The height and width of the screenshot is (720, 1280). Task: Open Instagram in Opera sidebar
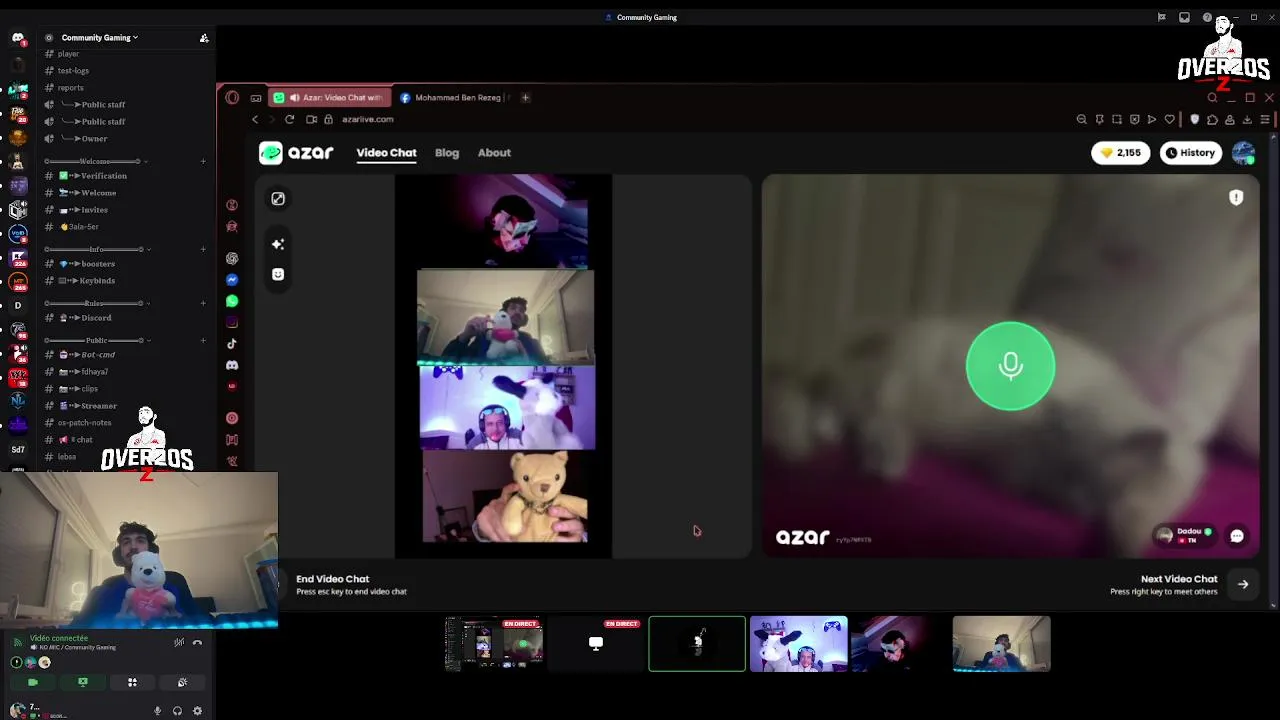(x=232, y=322)
